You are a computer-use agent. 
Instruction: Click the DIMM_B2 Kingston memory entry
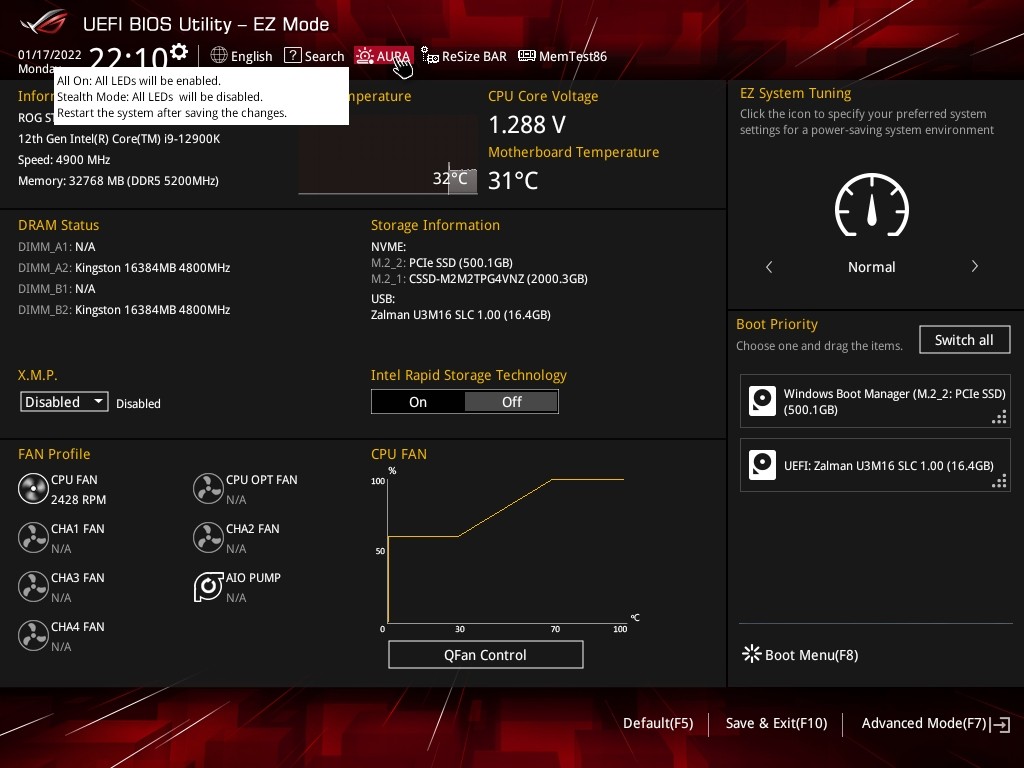point(124,310)
